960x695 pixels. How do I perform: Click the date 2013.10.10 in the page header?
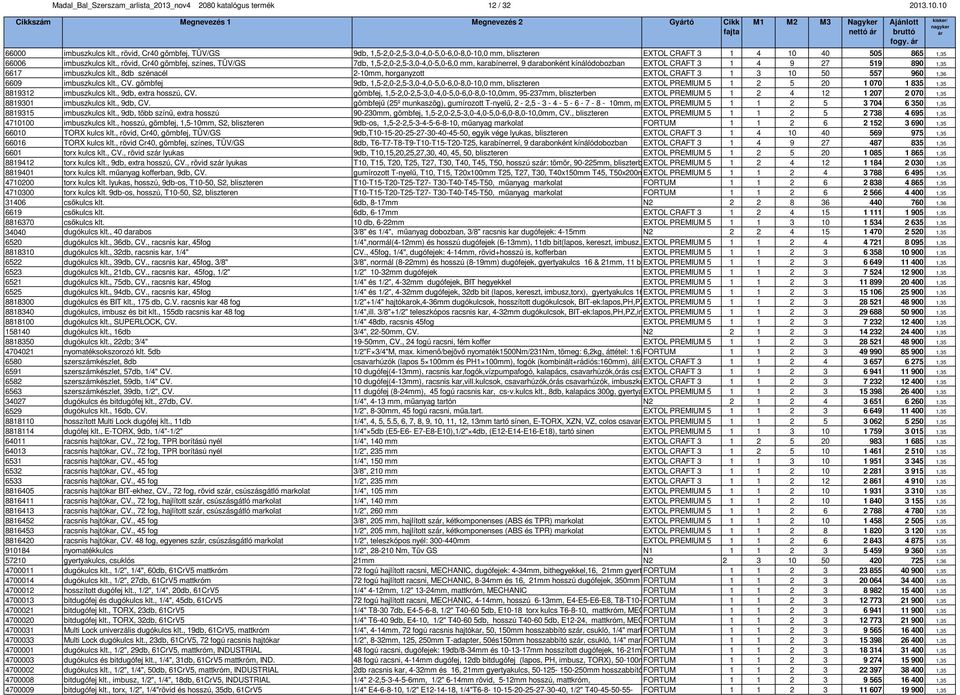[x=928, y=6]
